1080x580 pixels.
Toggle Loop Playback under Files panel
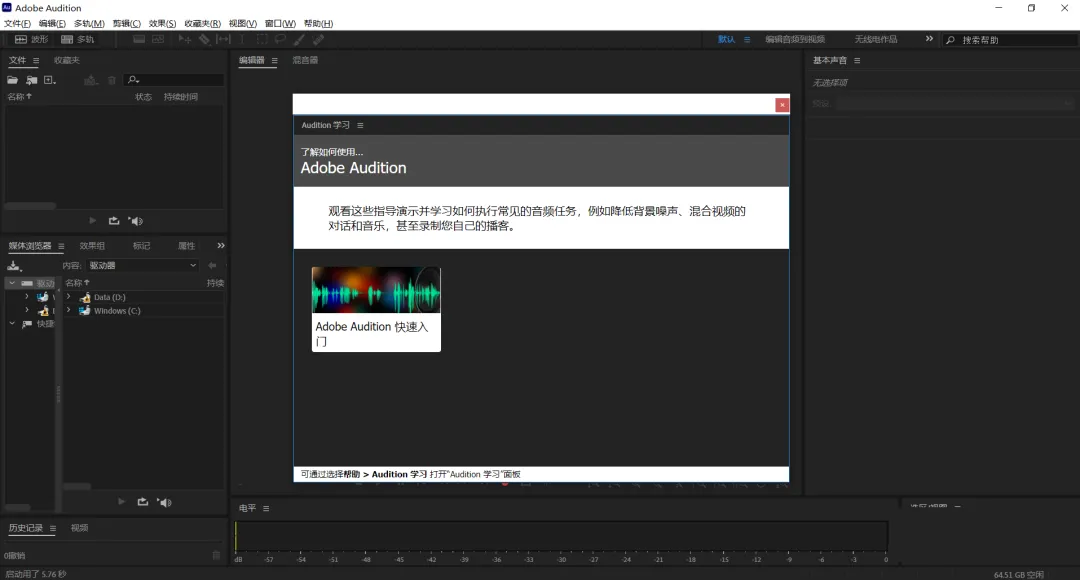coord(114,221)
